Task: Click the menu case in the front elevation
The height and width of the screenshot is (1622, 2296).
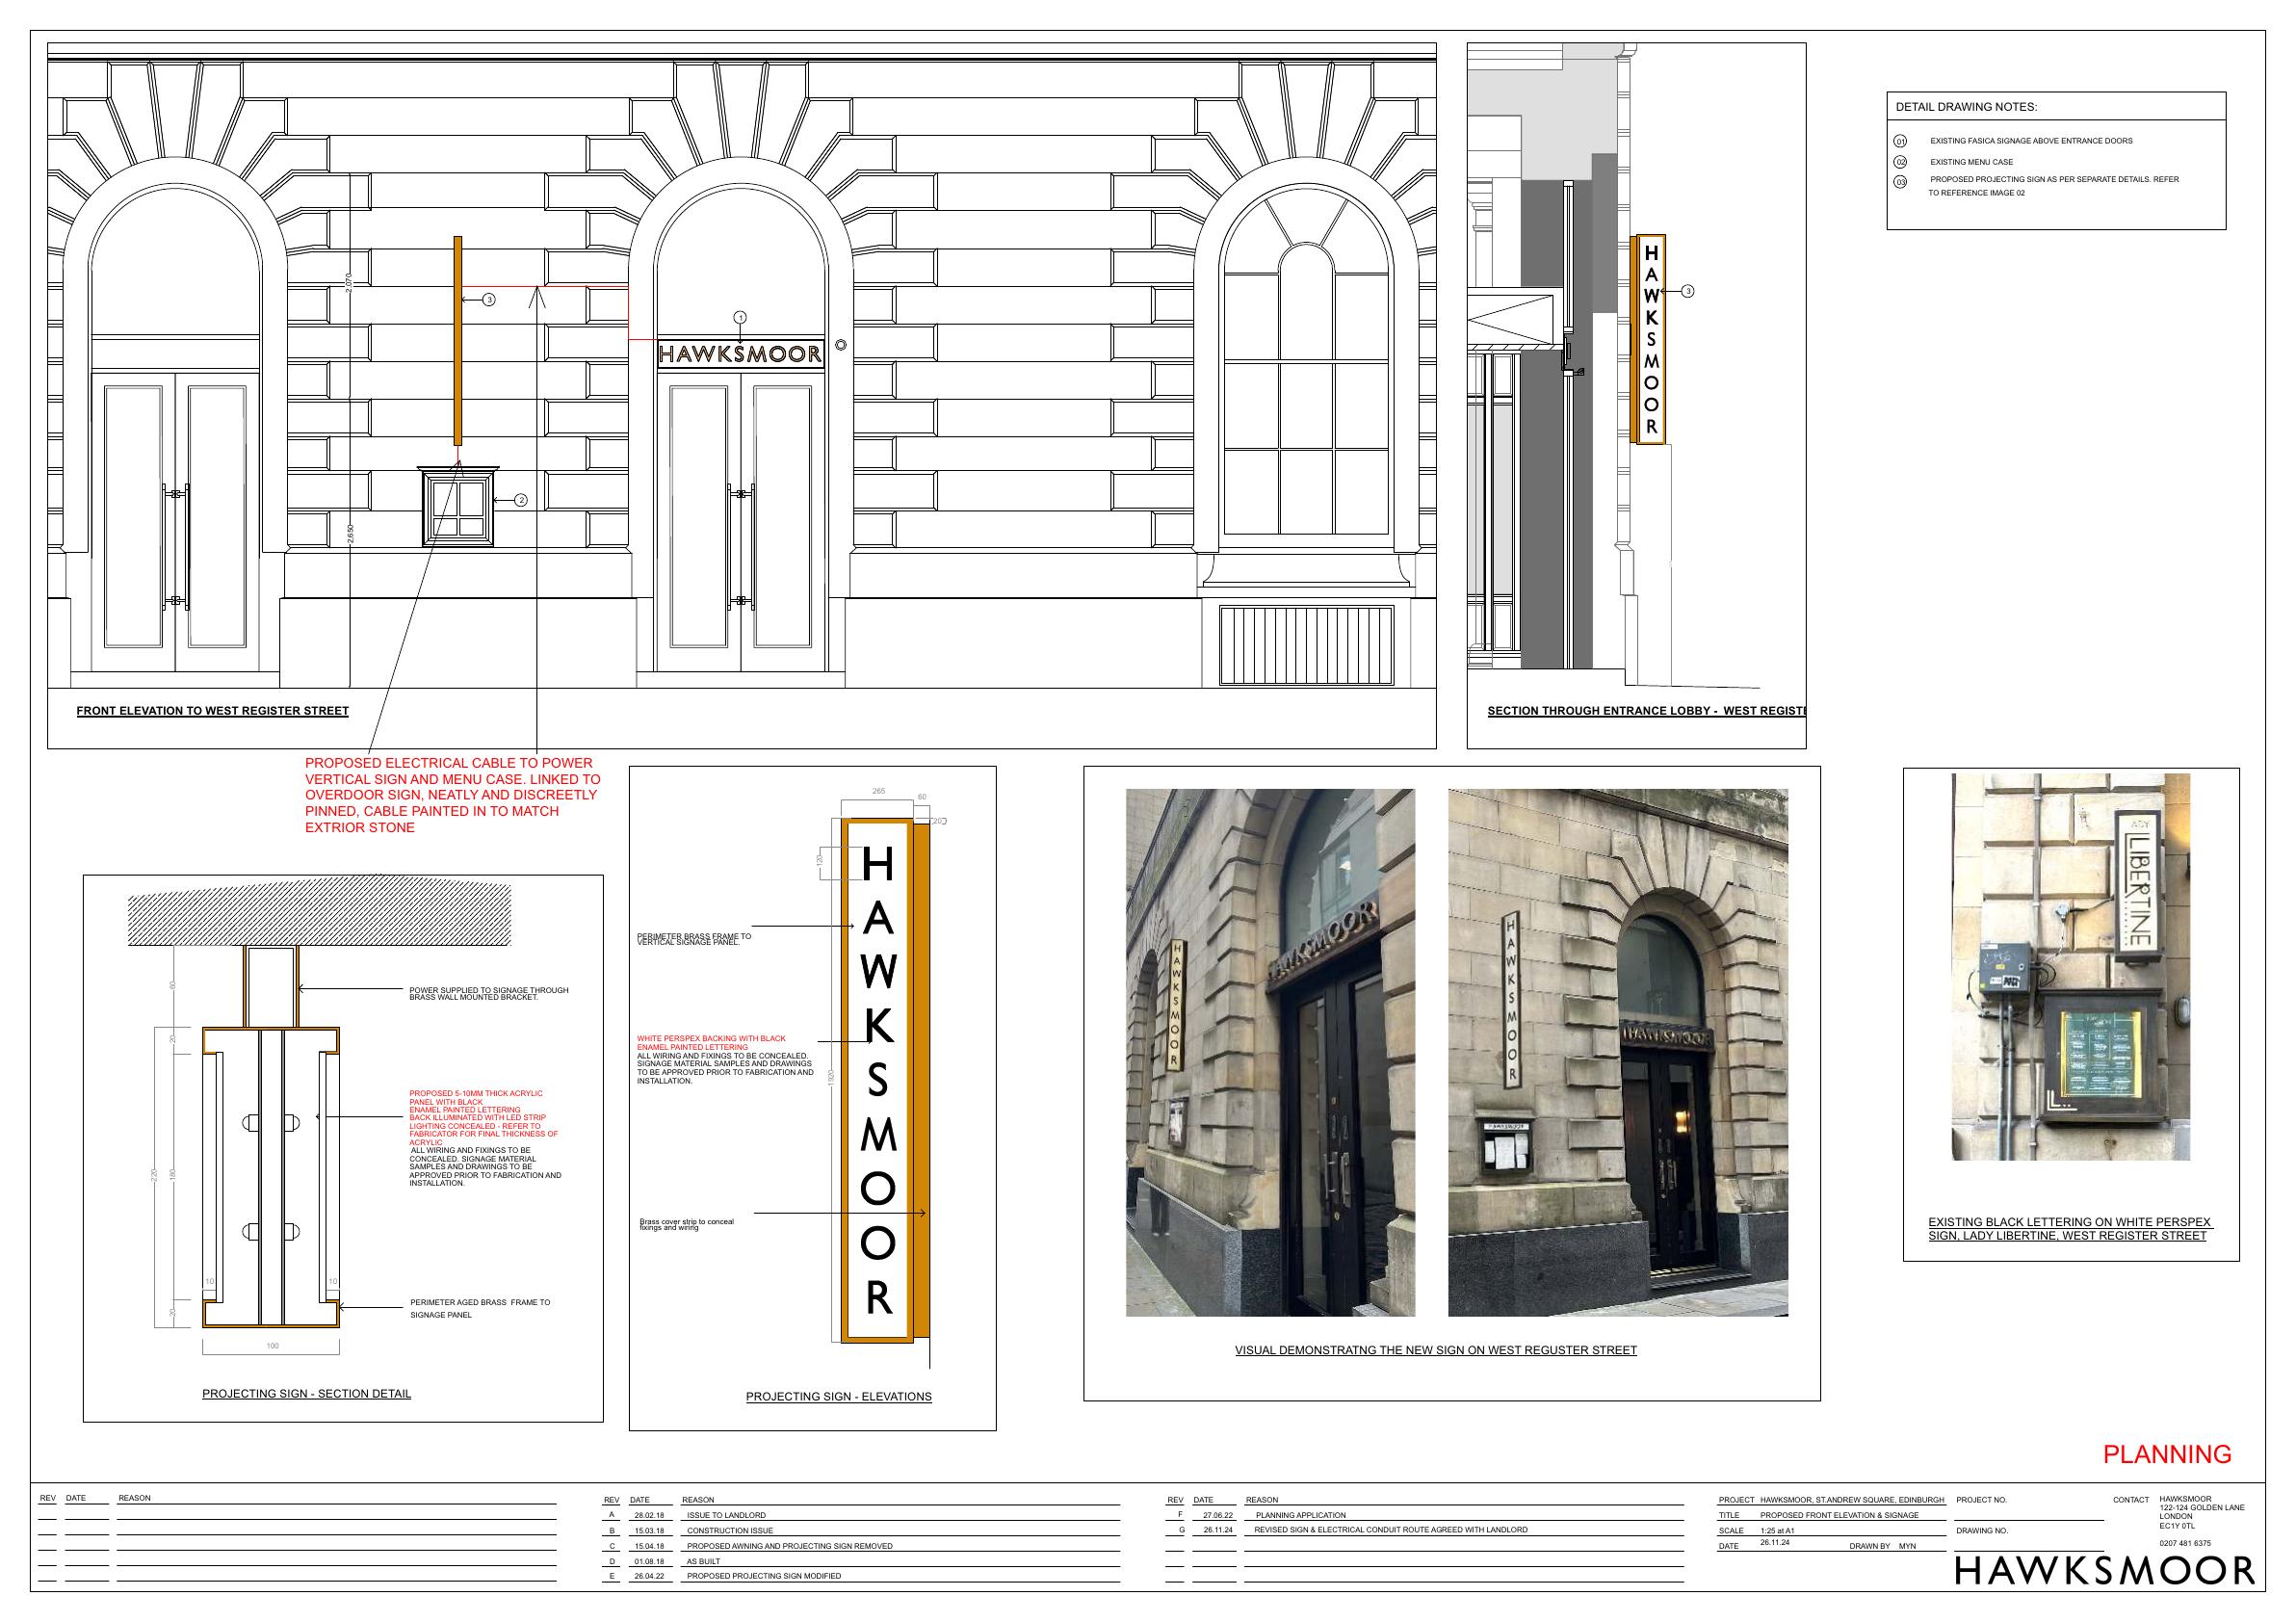Action: point(459,506)
